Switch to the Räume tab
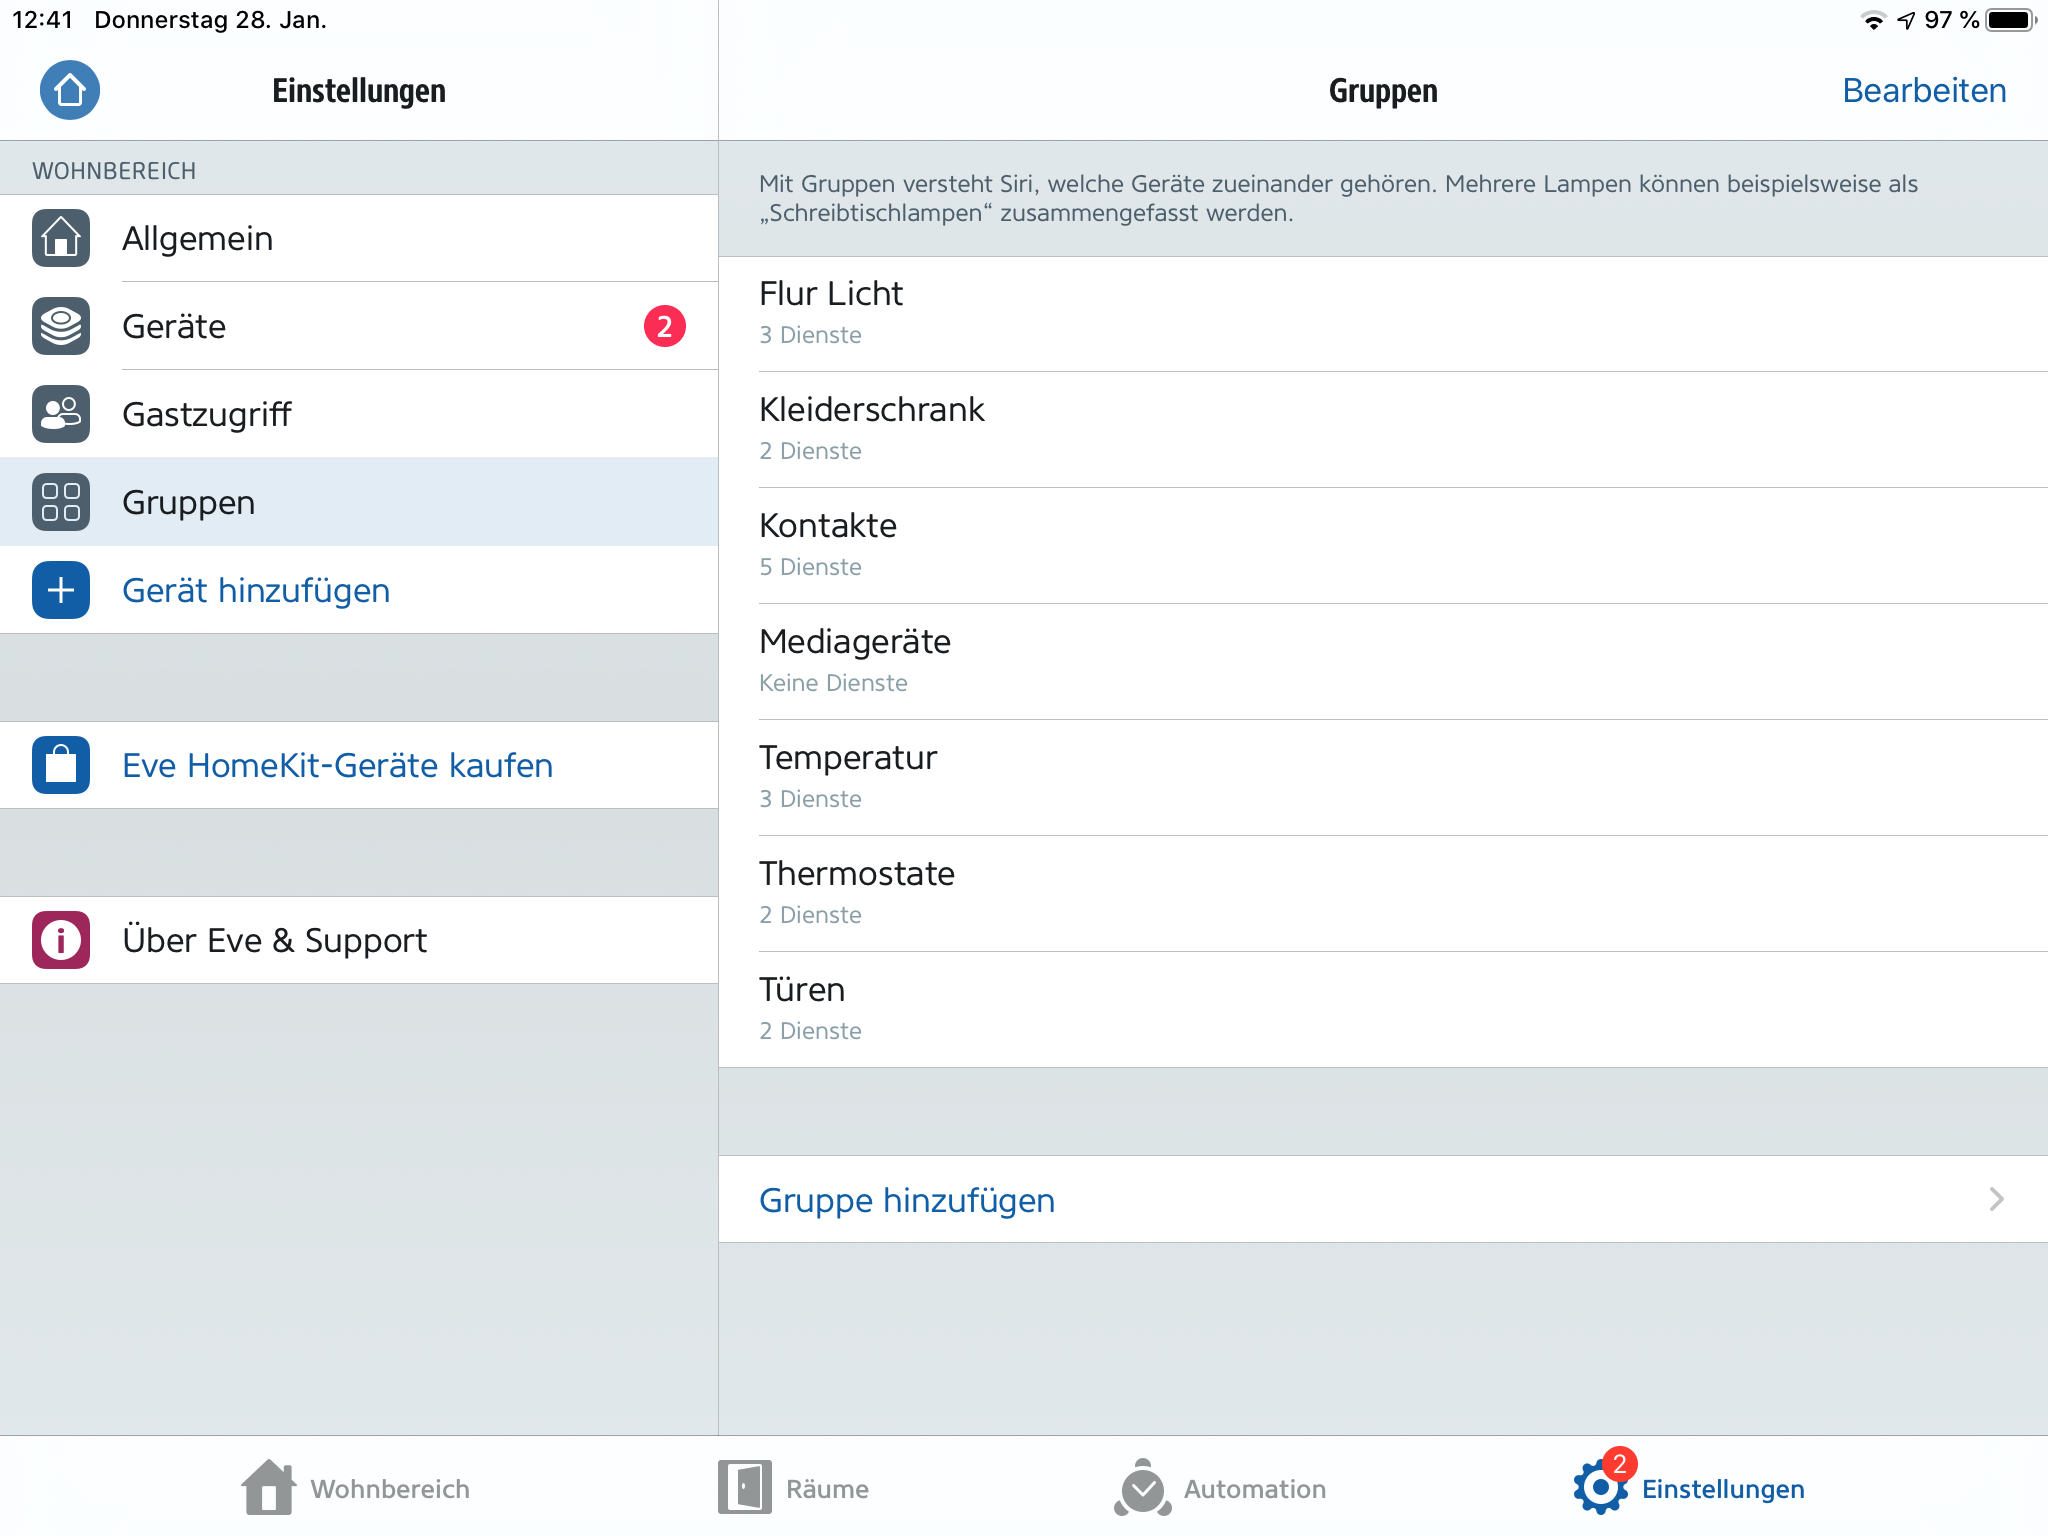This screenshot has width=2048, height=1536. pyautogui.click(x=794, y=1488)
